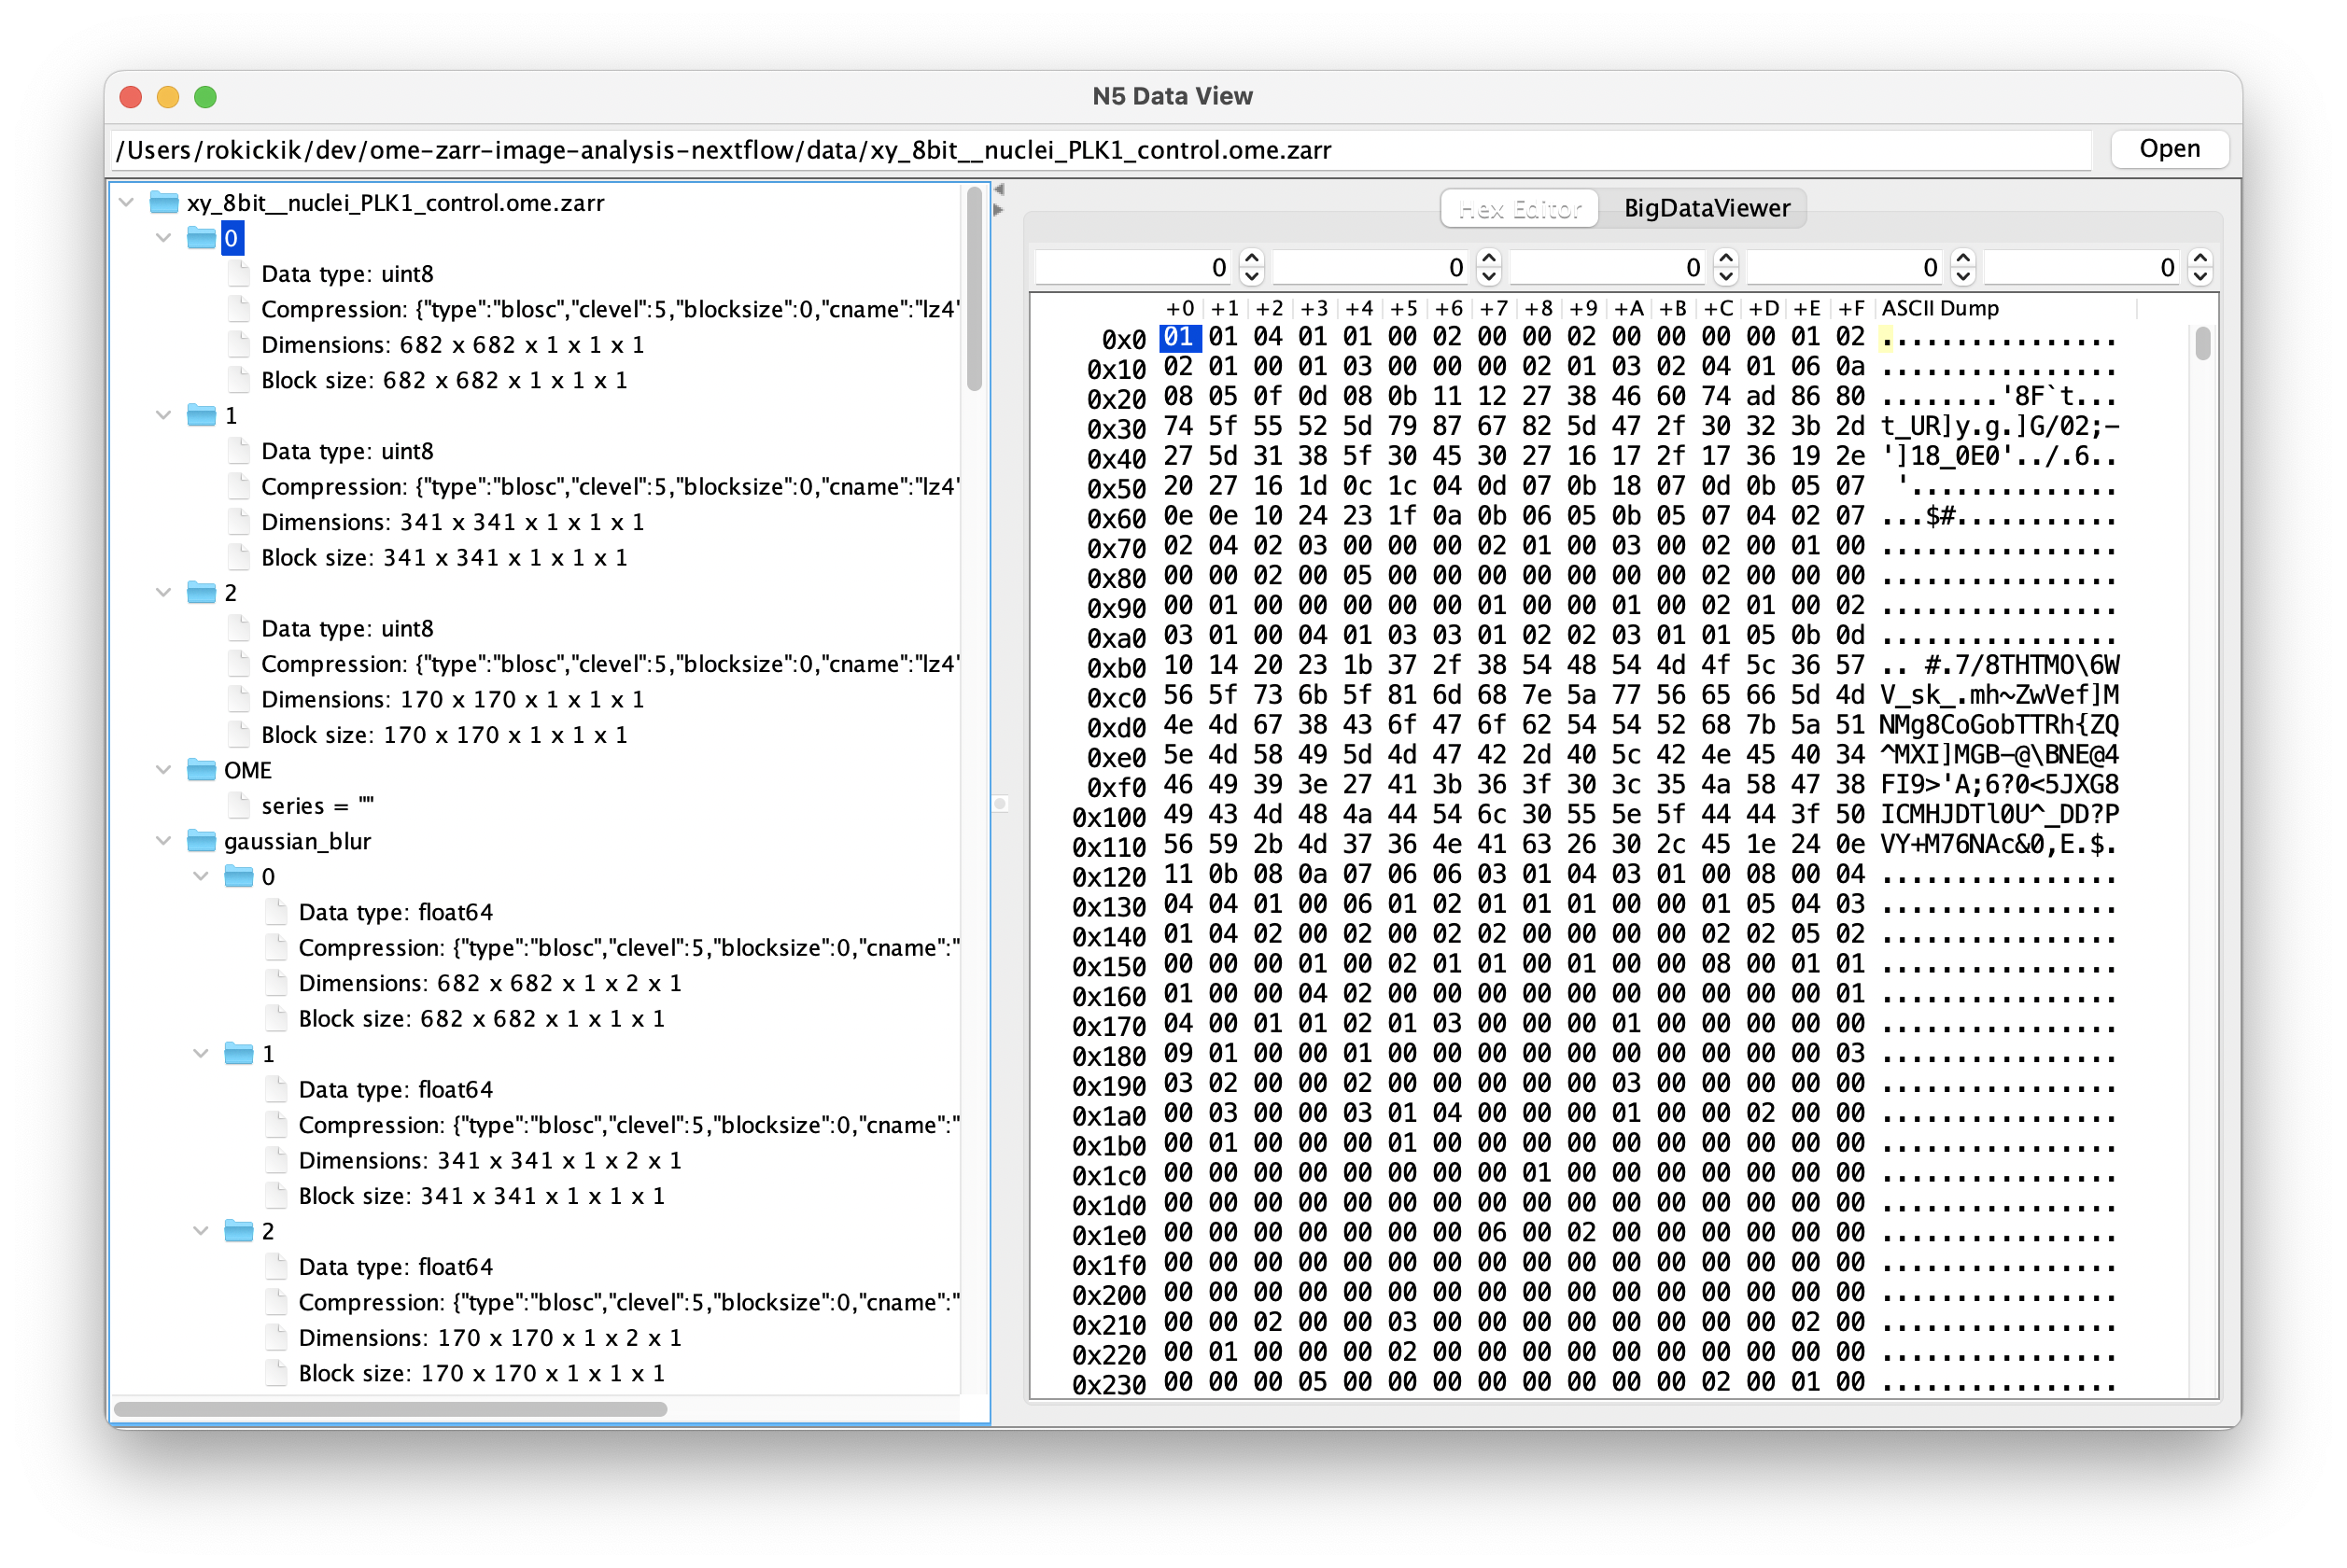Collapse the root zarr tree node
2347x1568 pixels.
coord(127,203)
